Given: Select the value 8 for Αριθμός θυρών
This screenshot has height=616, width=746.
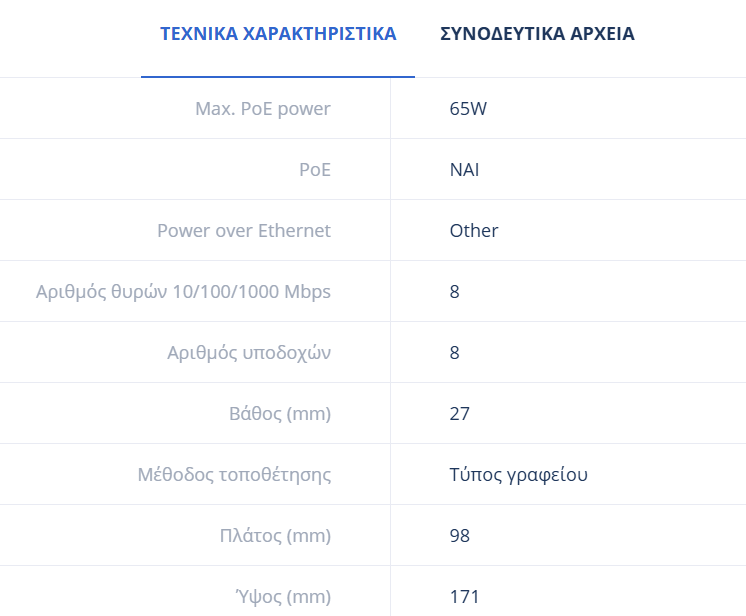Looking at the screenshot, I should [x=455, y=292].
